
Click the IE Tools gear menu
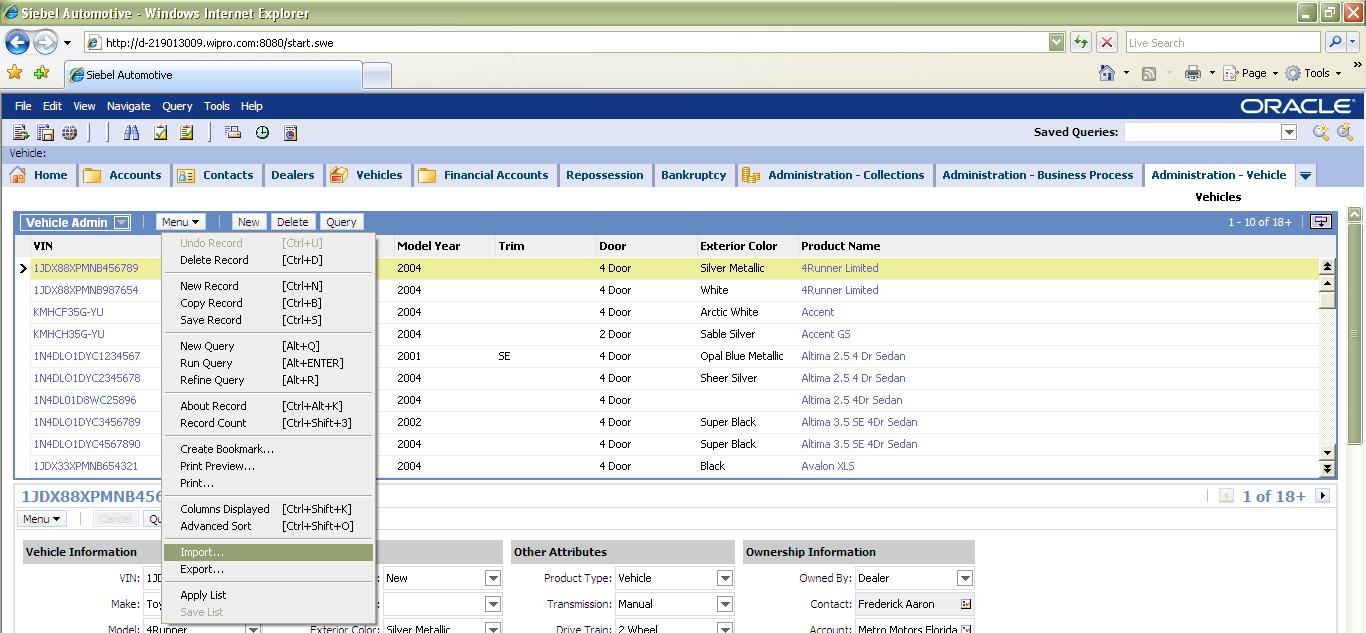[1313, 73]
